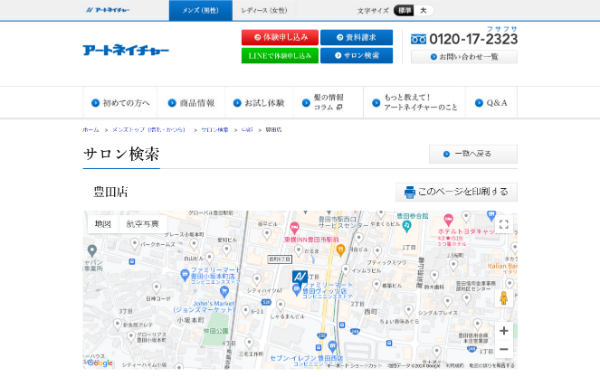This screenshot has width=600, height=377.
Task: Open the main Art Nature header logo
Action: click(126, 50)
